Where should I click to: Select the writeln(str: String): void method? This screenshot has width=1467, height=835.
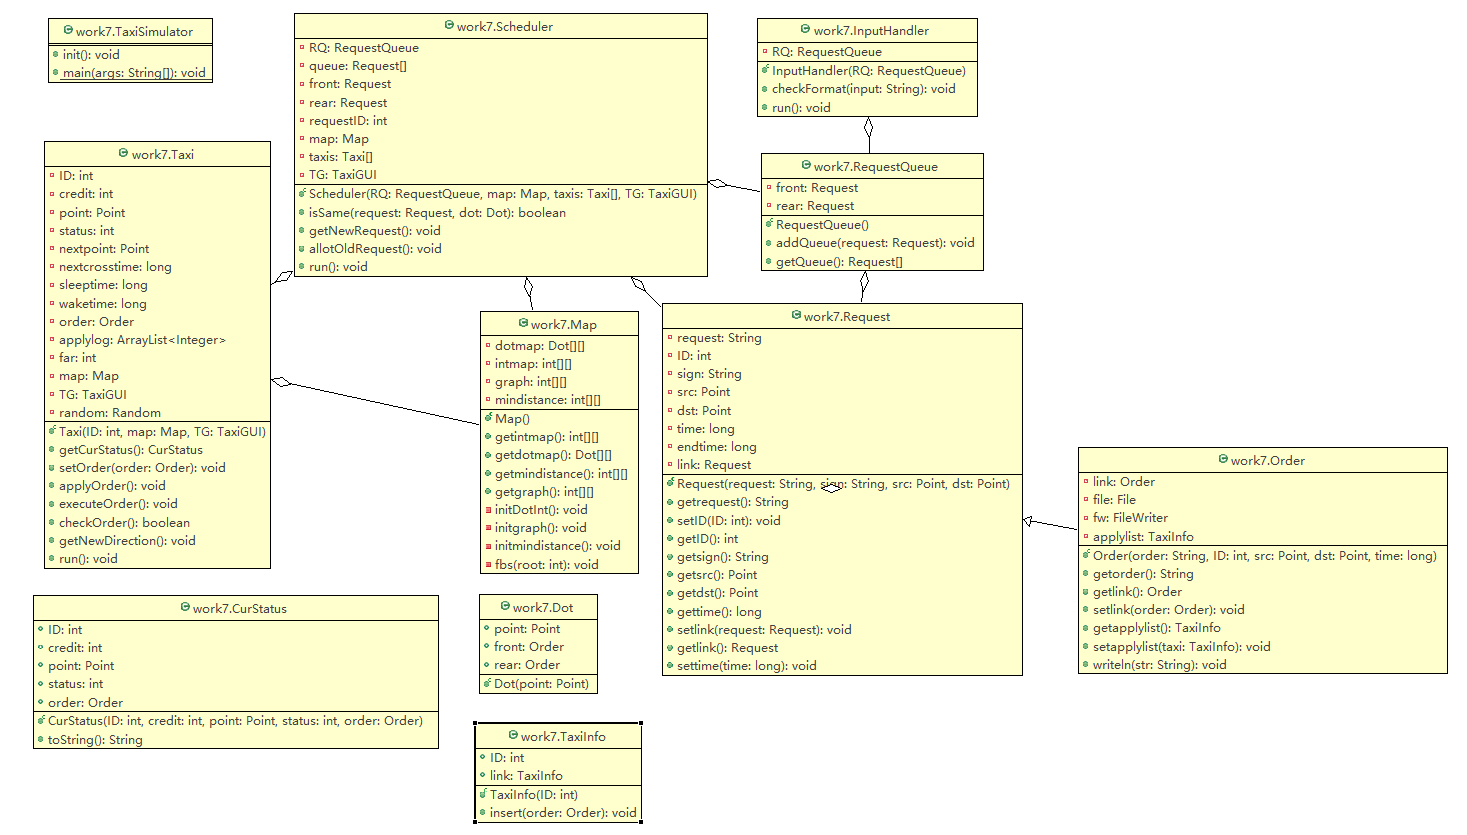pos(1159,665)
